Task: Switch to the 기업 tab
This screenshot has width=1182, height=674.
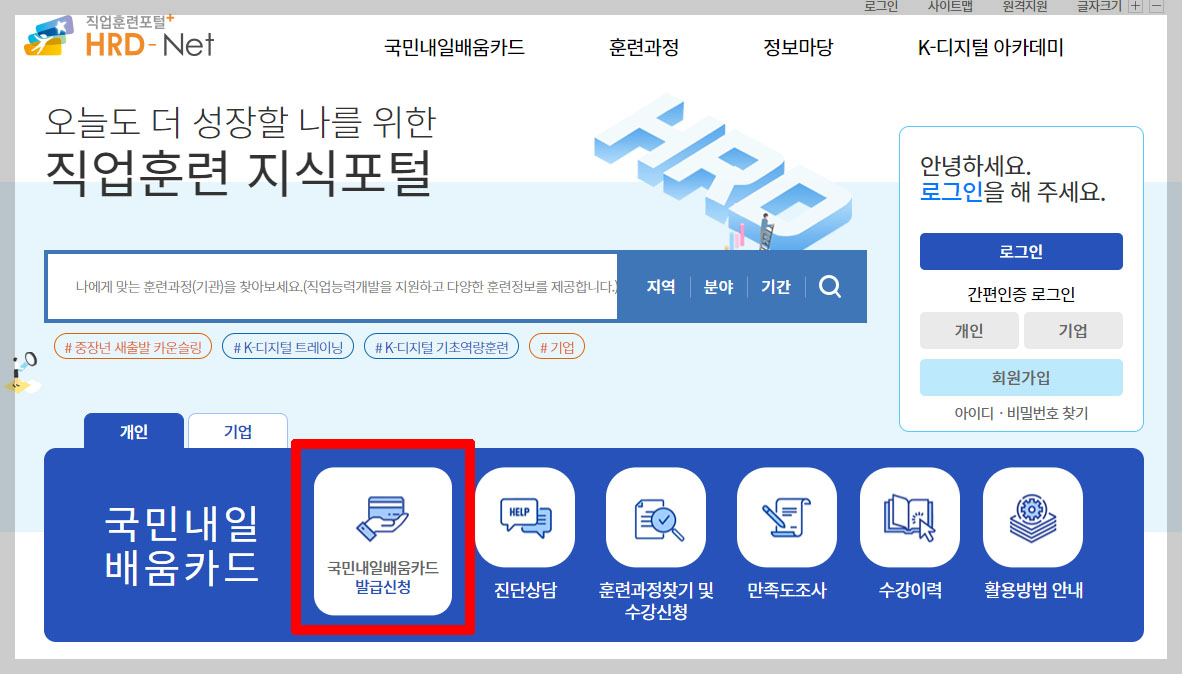Action: [x=237, y=431]
